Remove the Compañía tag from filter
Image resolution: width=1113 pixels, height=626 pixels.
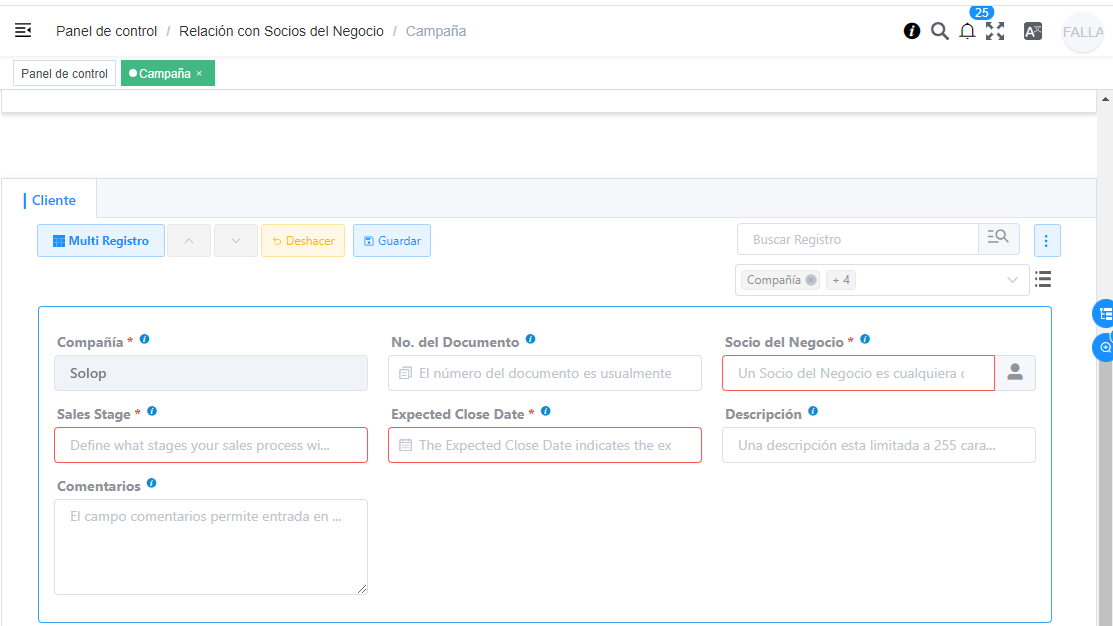click(x=810, y=280)
